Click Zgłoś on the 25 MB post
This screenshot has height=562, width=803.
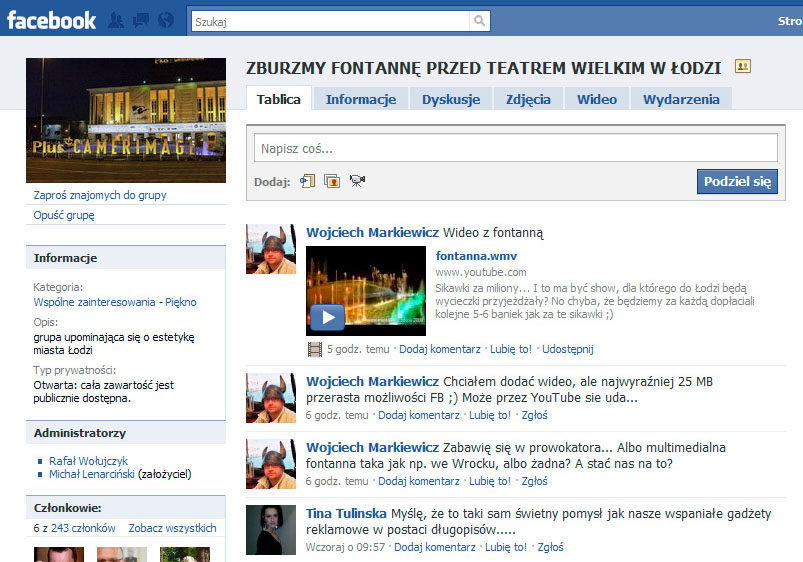click(x=535, y=415)
